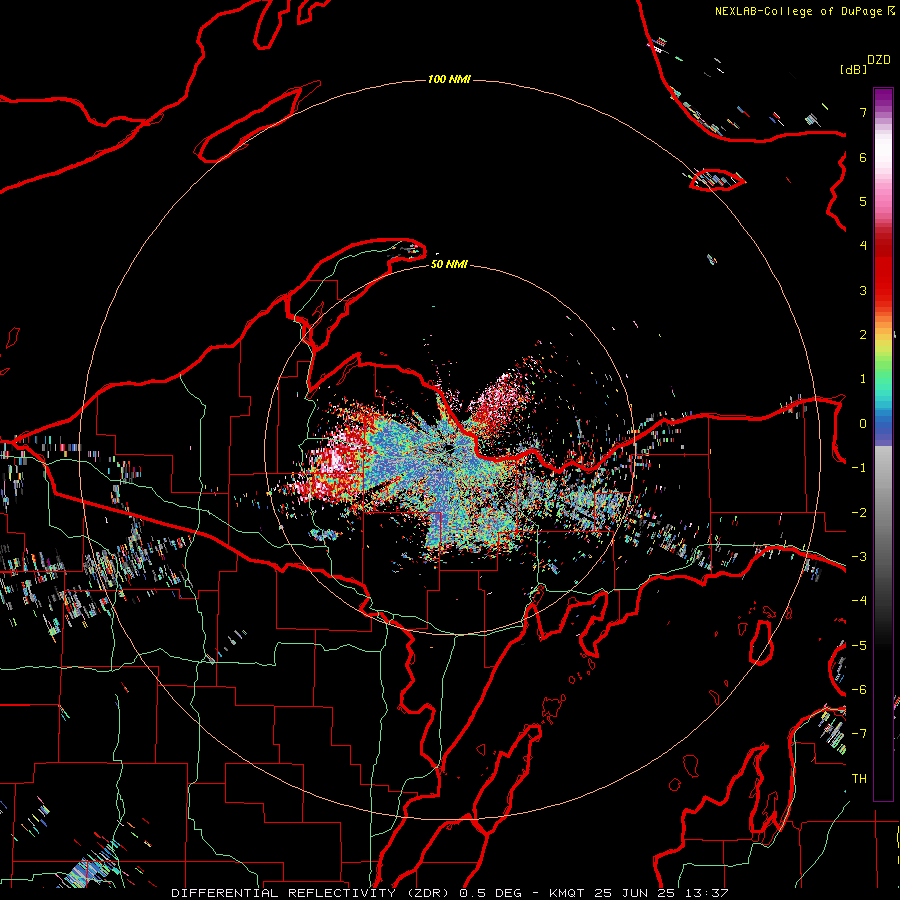Click the 100 NMI range ring label
This screenshot has height=900, width=900.
point(449,79)
